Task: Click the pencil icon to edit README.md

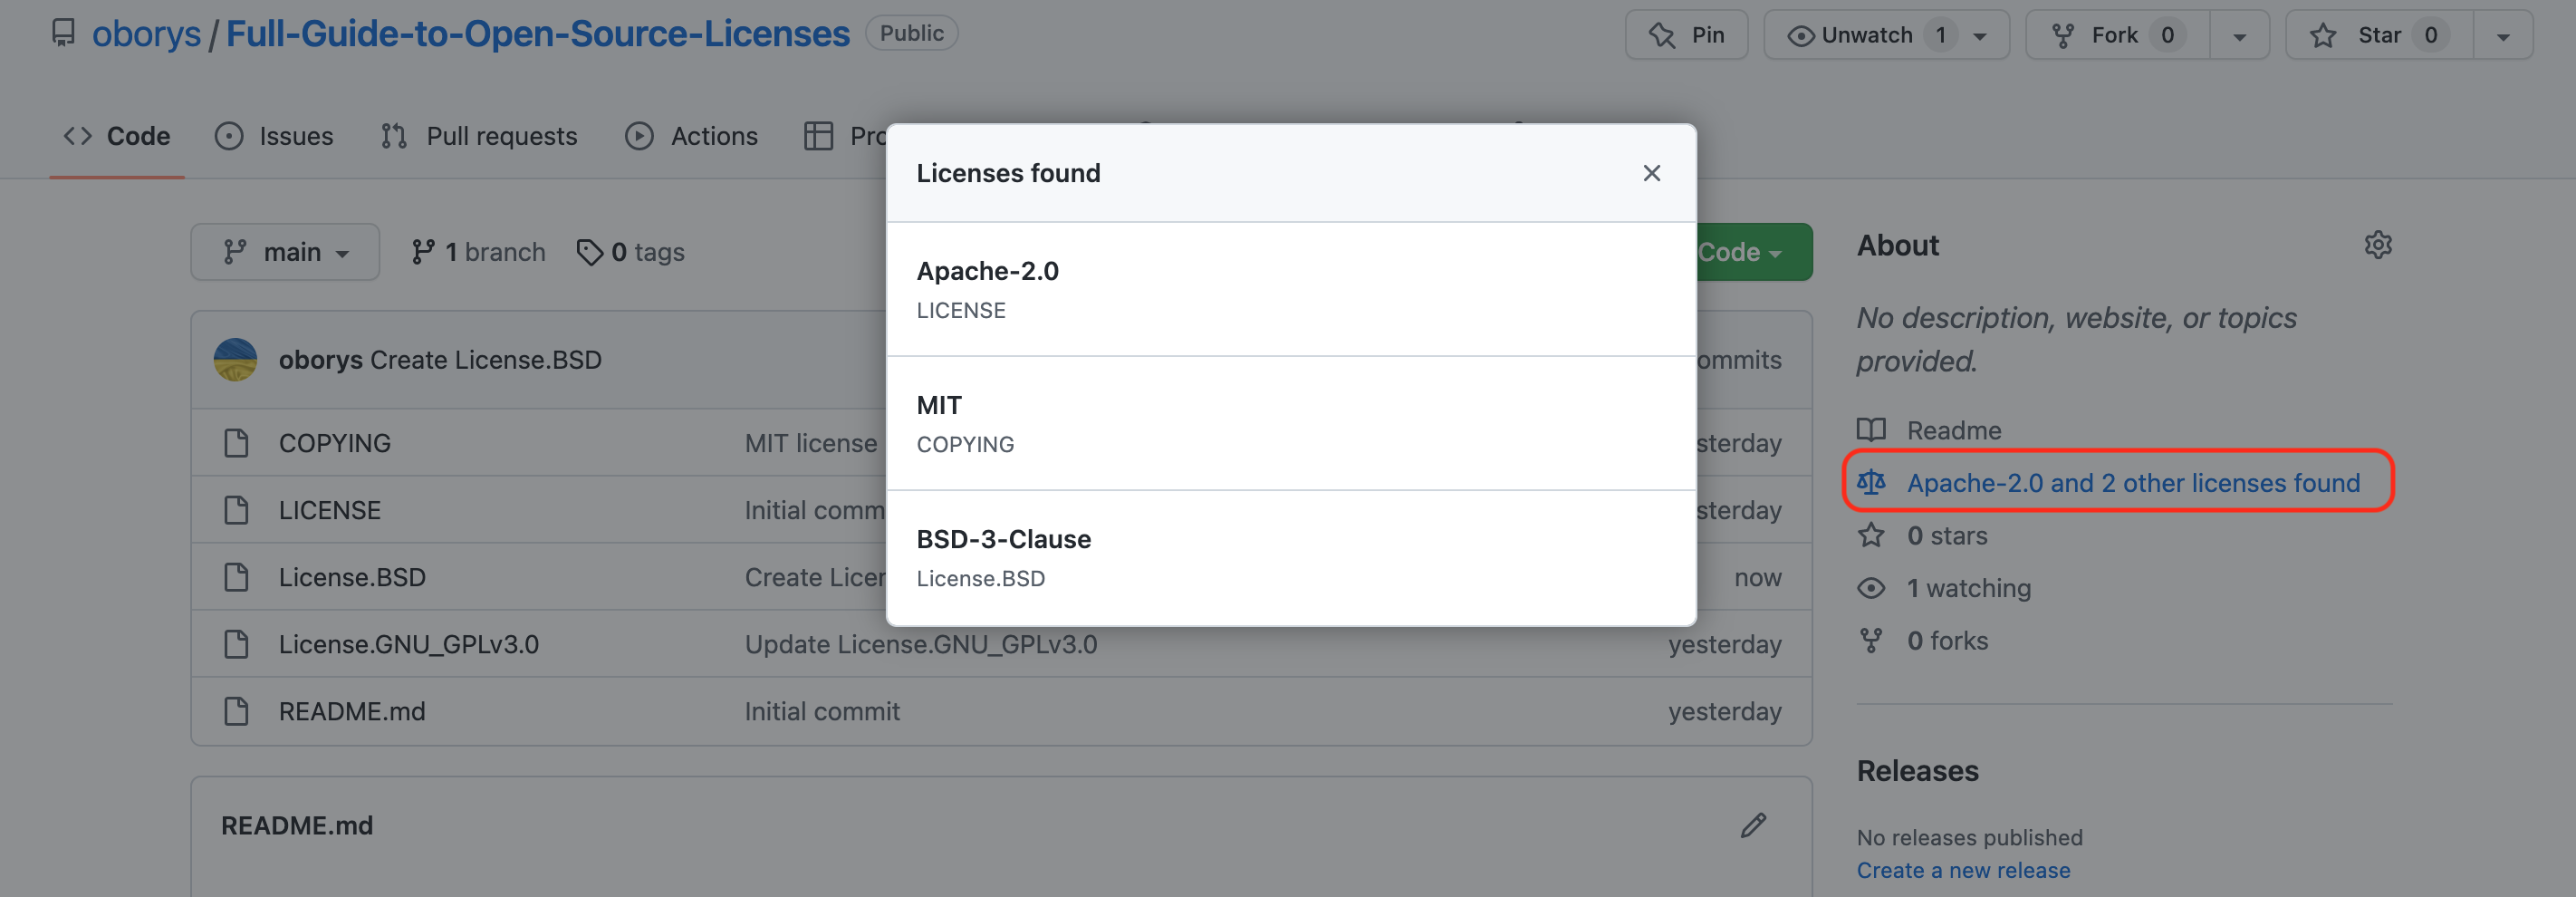Action: tap(1752, 825)
